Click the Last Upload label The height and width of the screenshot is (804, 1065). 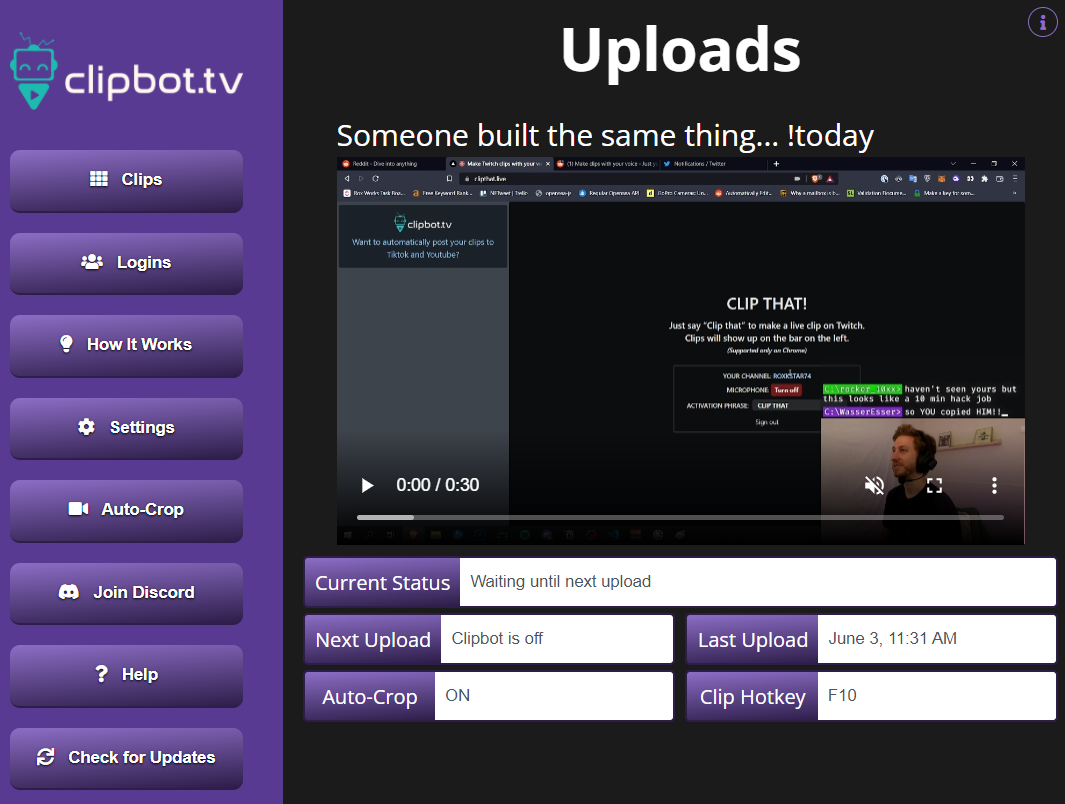tap(753, 639)
